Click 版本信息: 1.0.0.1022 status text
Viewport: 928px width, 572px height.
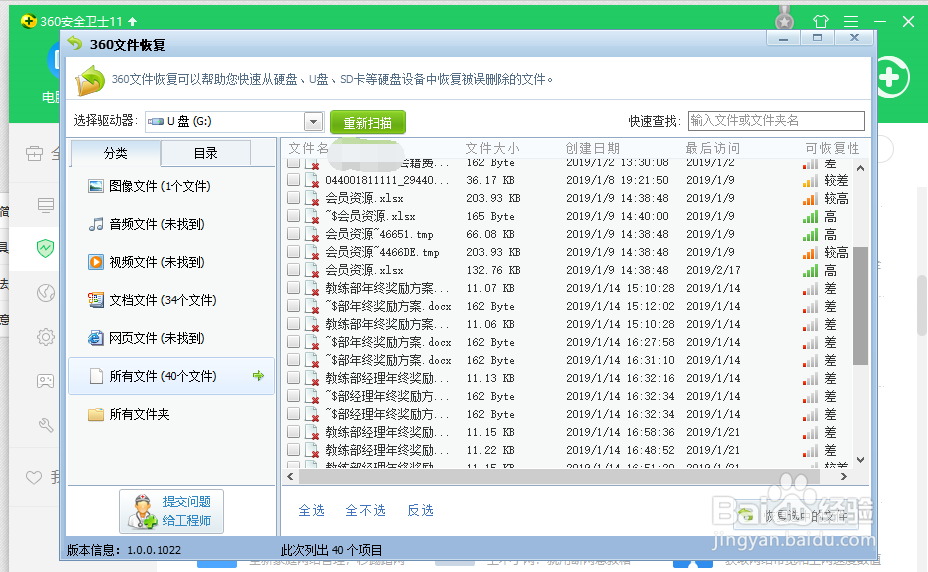click(124, 550)
